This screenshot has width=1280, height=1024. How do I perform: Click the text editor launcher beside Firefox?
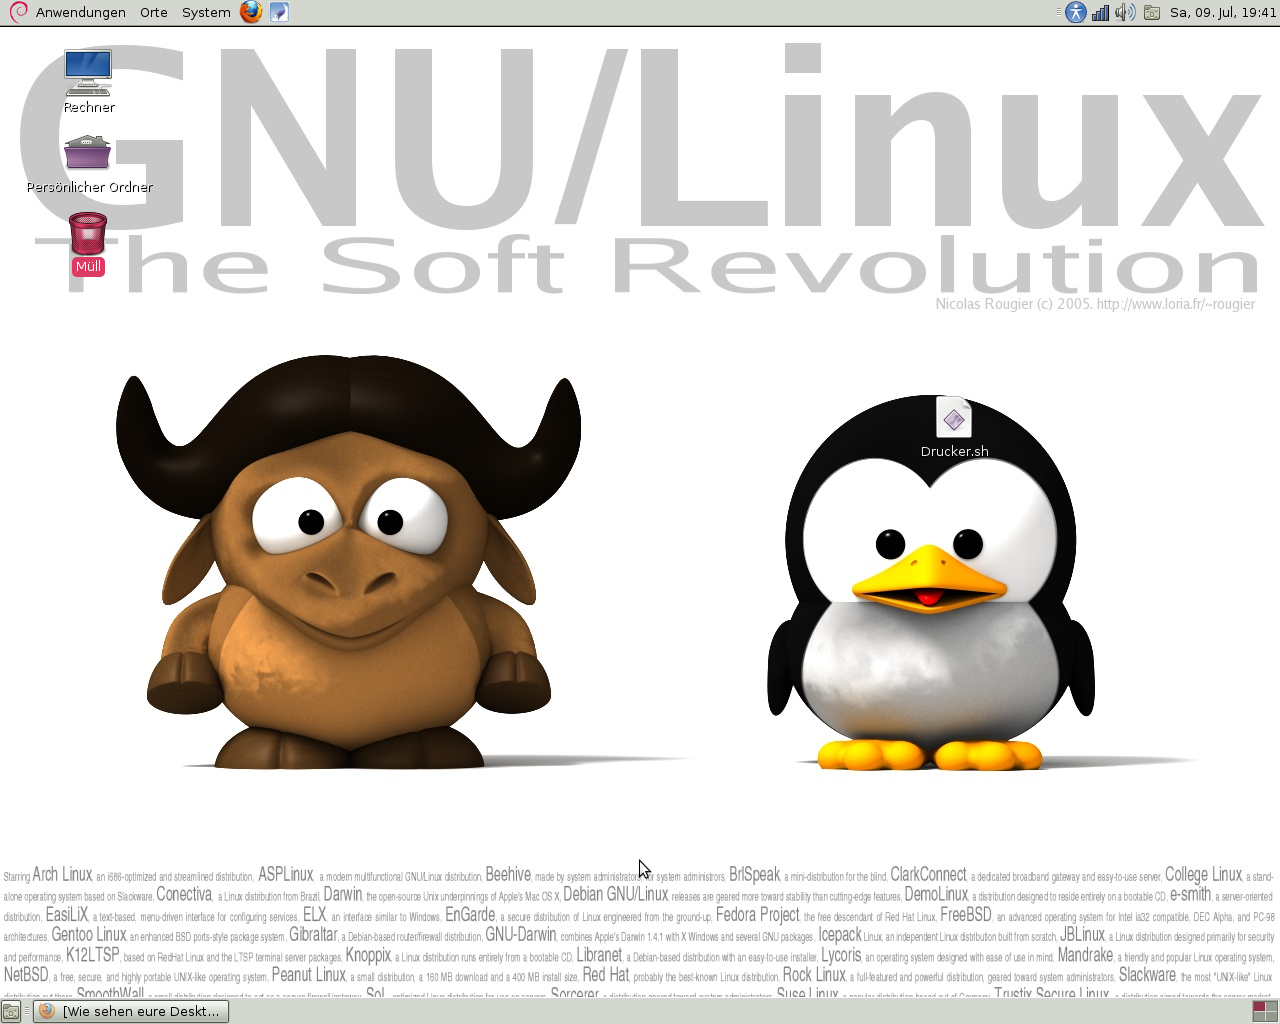point(279,12)
